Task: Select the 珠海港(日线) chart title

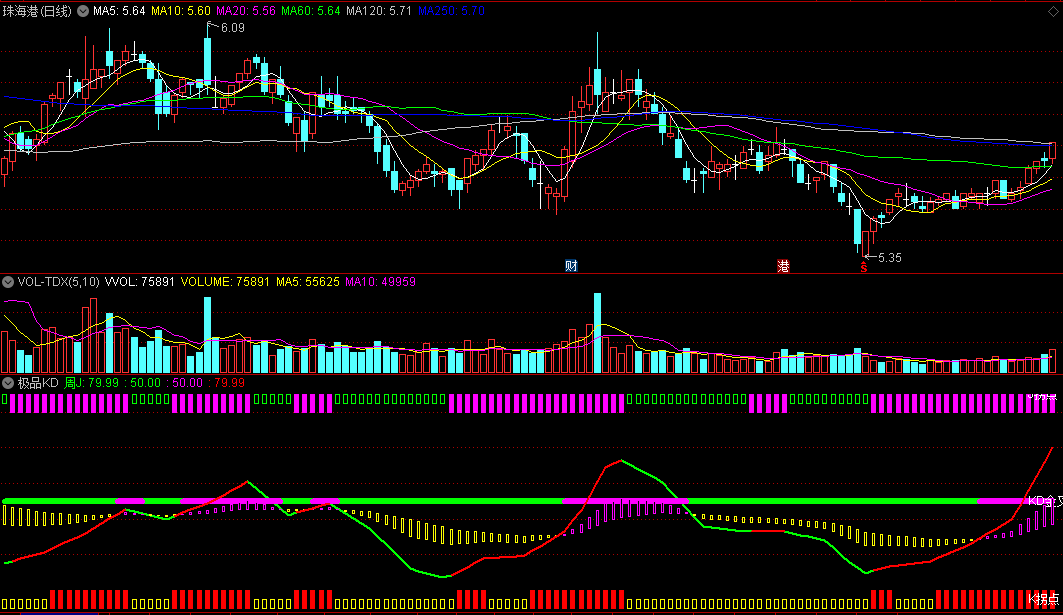Action: (37, 12)
